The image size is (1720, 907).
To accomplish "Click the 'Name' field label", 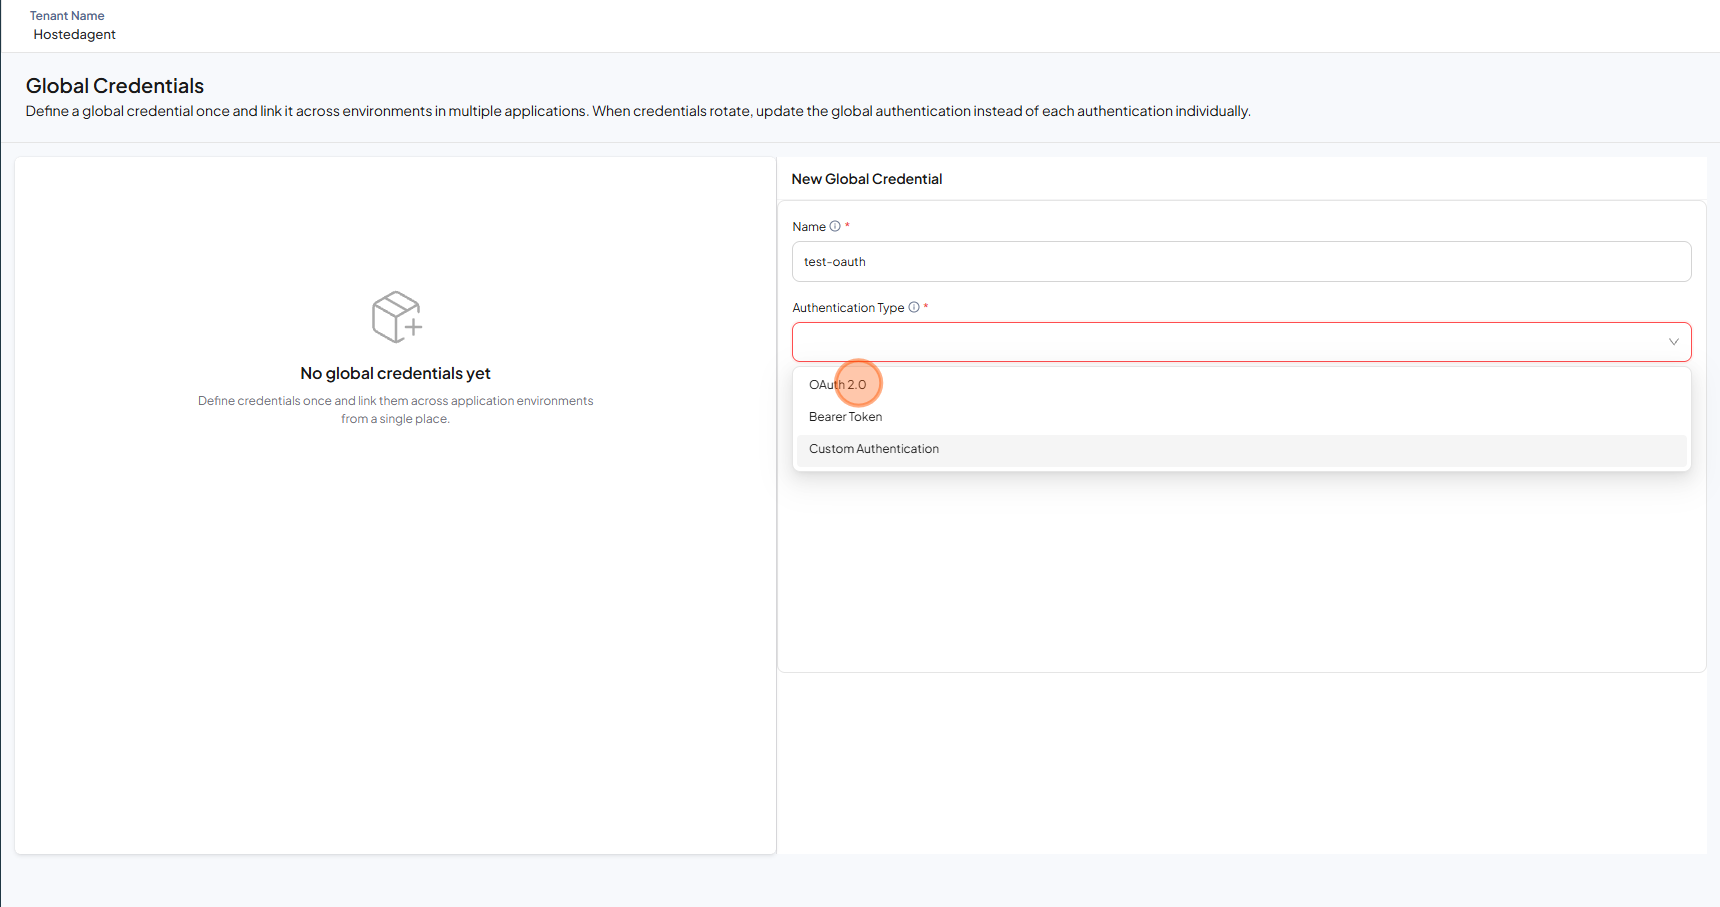I will point(809,227).
